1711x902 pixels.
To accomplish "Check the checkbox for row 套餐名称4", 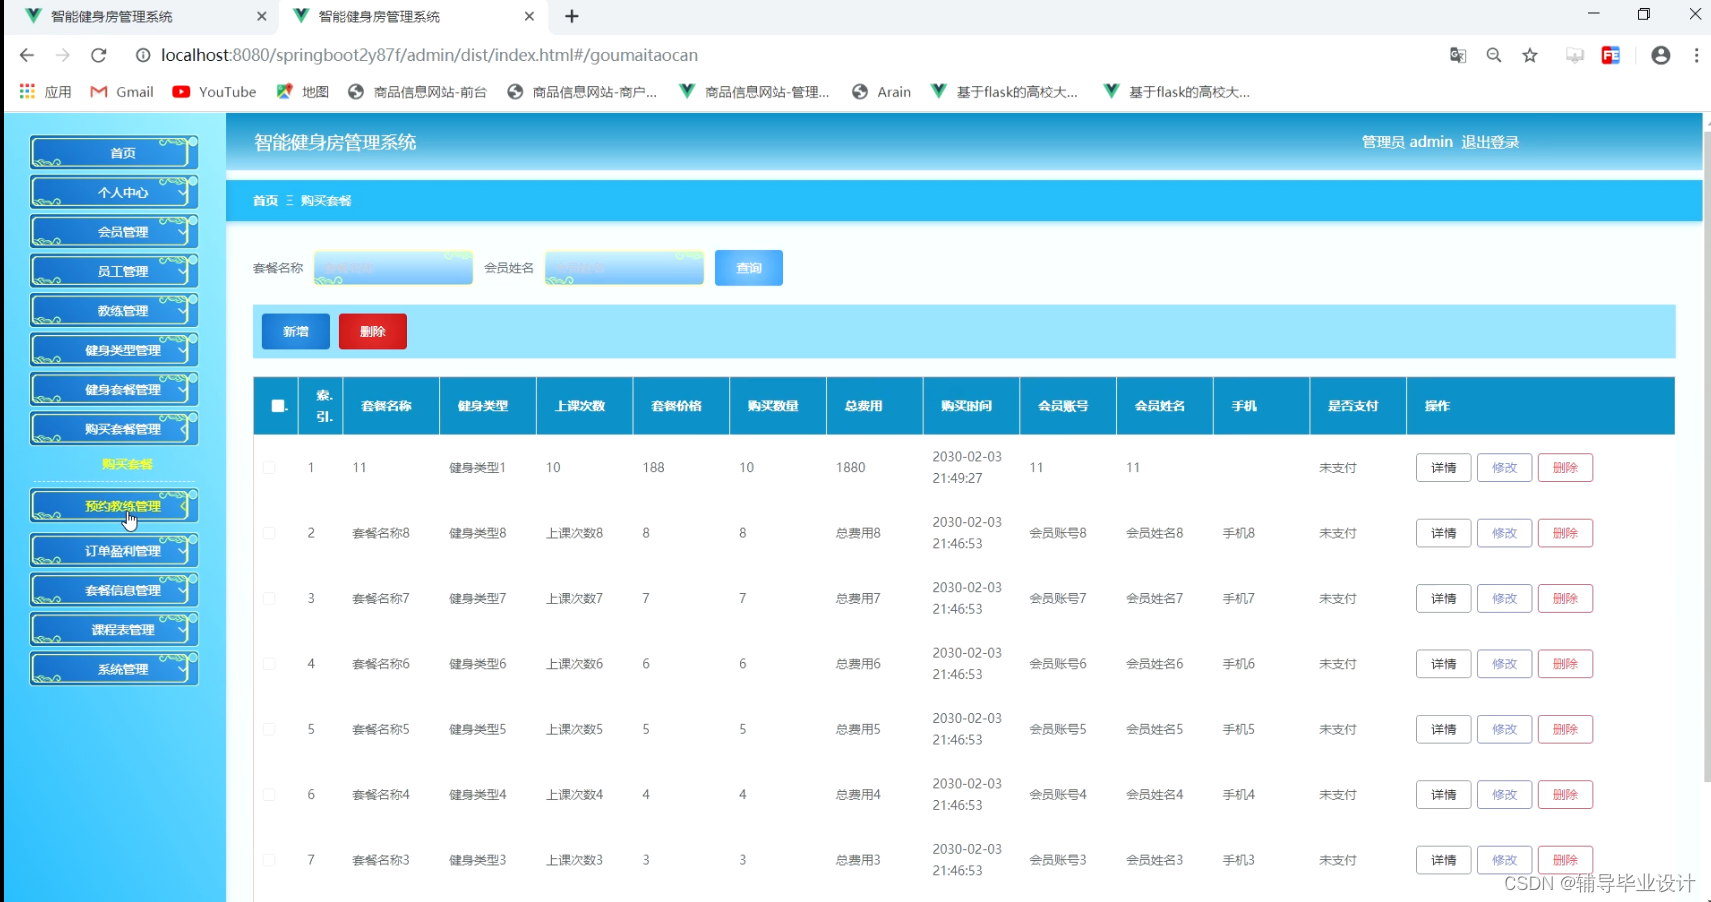I will [269, 794].
